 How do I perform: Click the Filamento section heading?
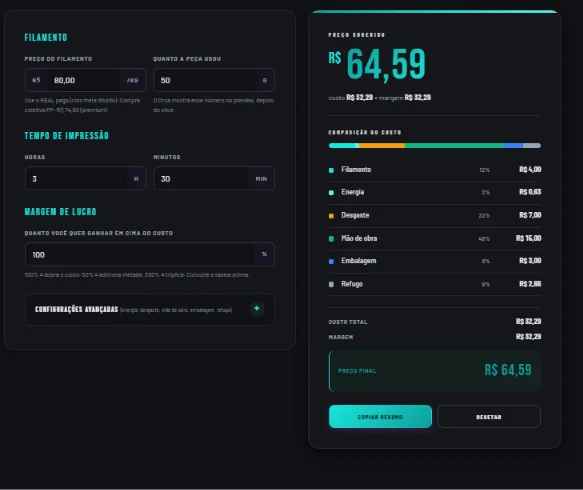coord(46,38)
